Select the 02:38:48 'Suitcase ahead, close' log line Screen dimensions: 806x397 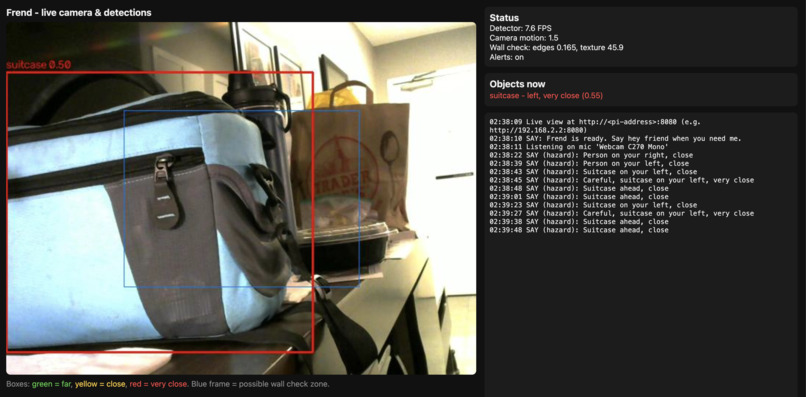[x=579, y=188]
